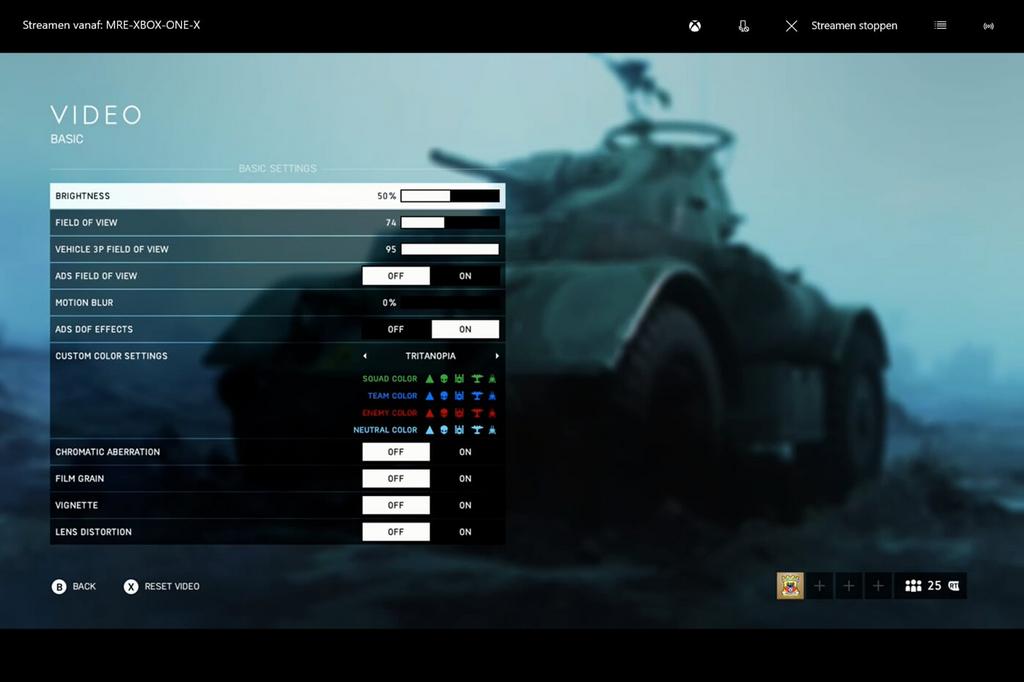Click the blue Team Color airplane icon
The height and width of the screenshot is (682, 1024).
[477, 396]
